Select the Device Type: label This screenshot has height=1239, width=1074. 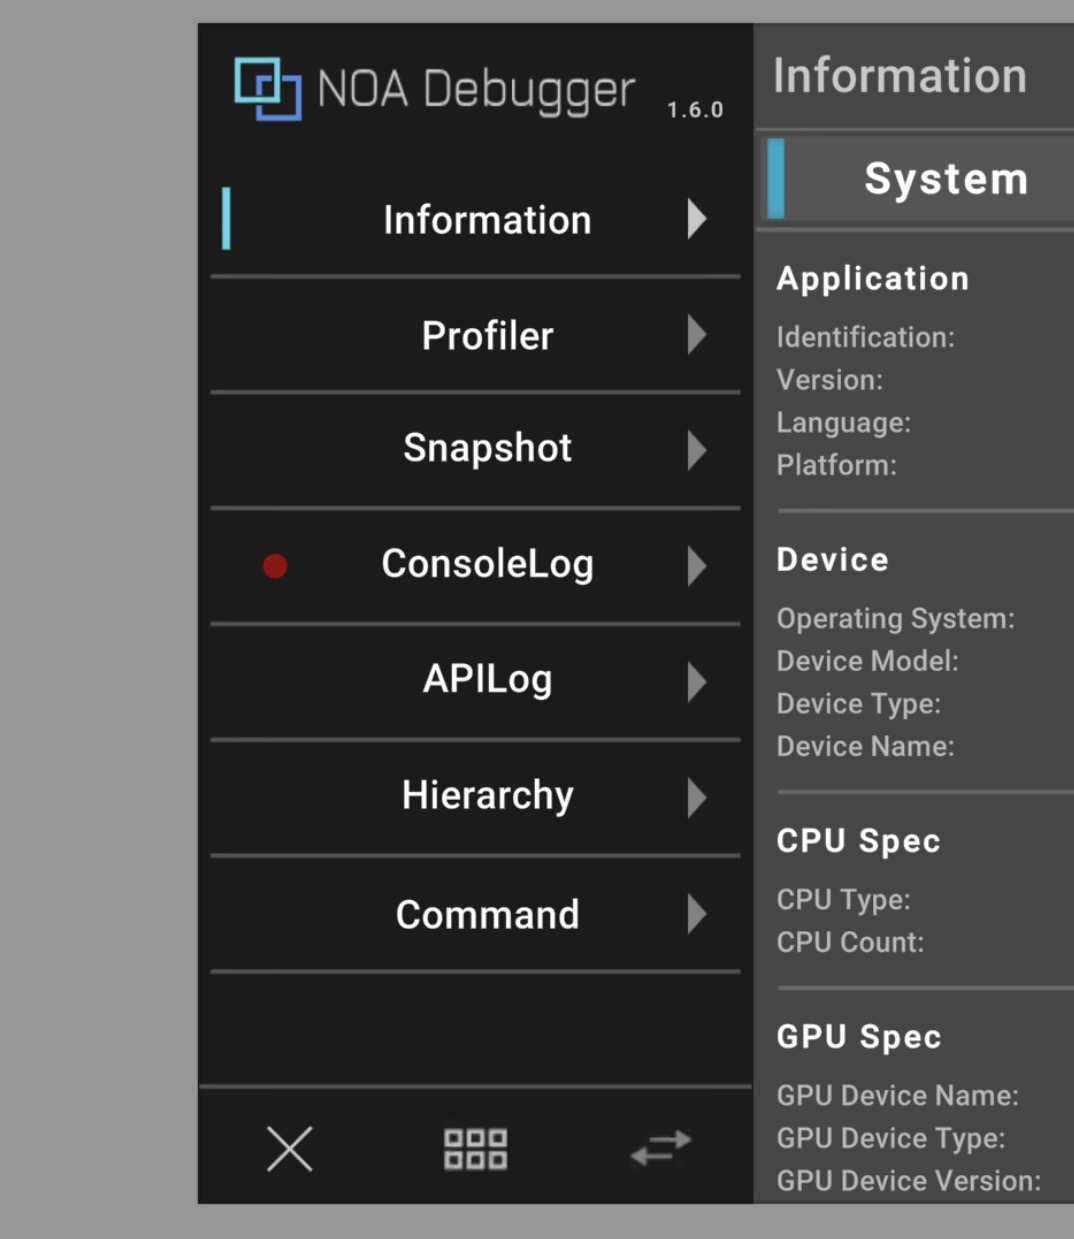(858, 704)
